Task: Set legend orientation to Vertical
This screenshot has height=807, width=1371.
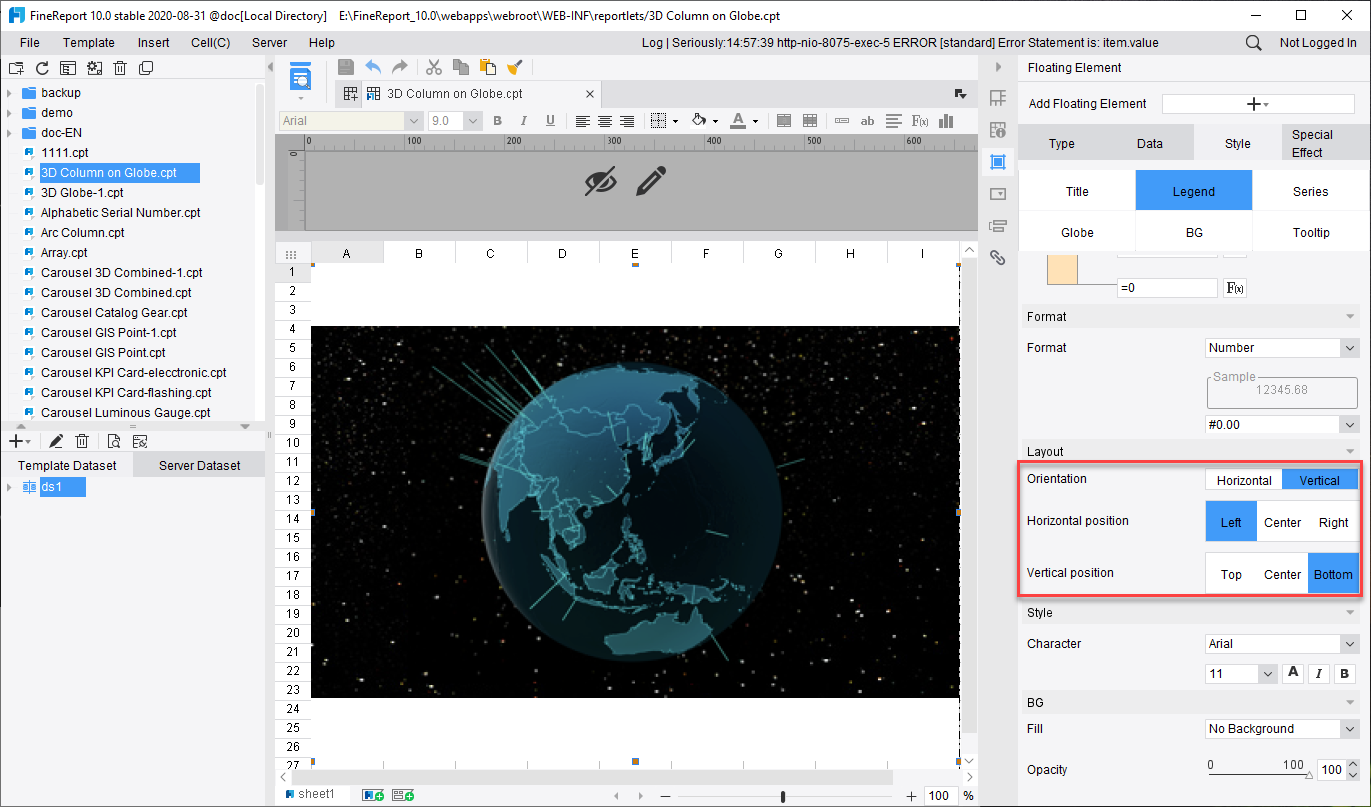Action: point(1320,480)
